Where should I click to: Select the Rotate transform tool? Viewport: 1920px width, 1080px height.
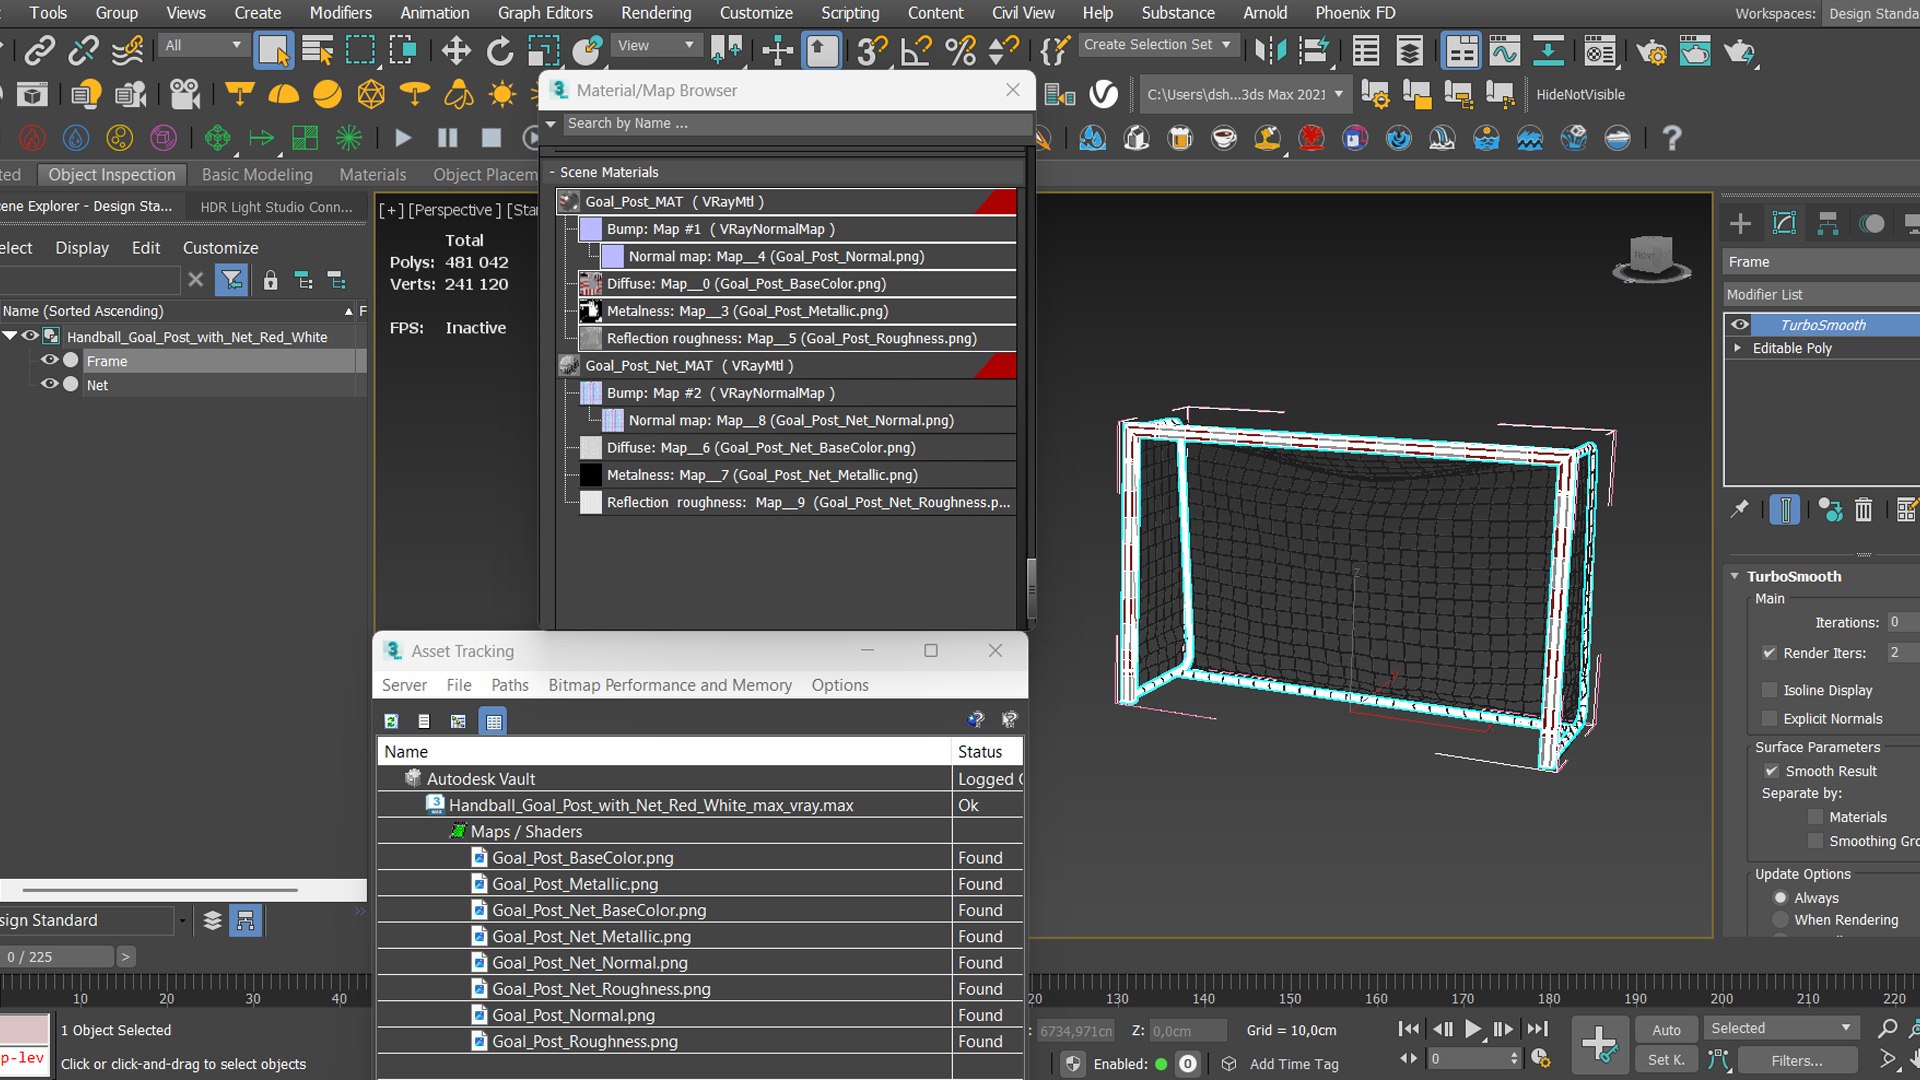[499, 50]
